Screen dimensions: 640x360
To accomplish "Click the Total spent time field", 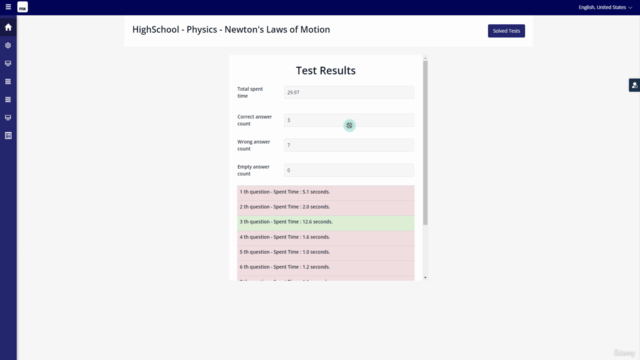I will point(349,92).
